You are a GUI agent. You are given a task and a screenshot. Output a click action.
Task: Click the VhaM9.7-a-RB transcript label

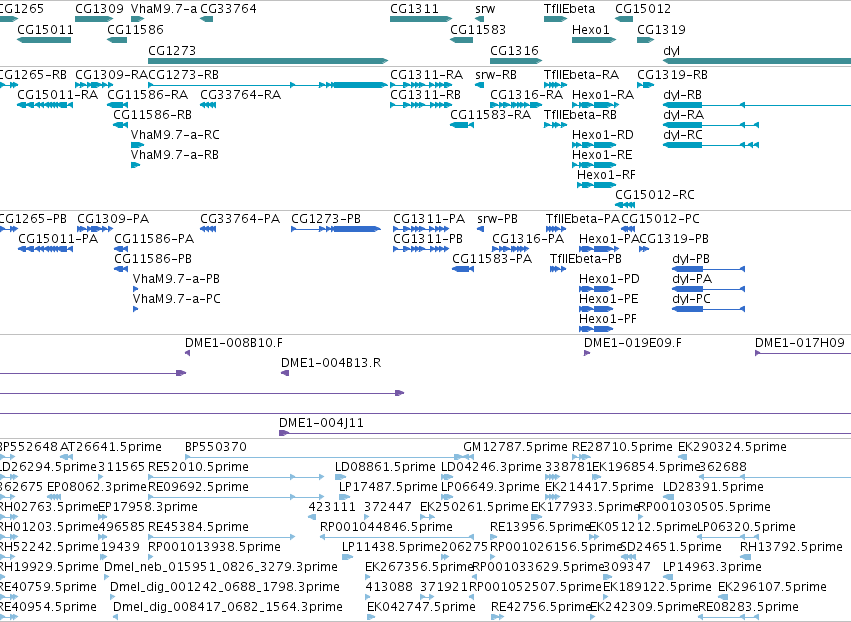click(175, 155)
